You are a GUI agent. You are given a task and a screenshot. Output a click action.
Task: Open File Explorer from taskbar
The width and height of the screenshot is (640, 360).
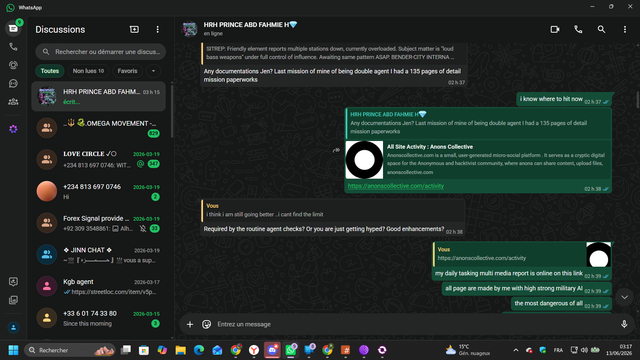180,350
